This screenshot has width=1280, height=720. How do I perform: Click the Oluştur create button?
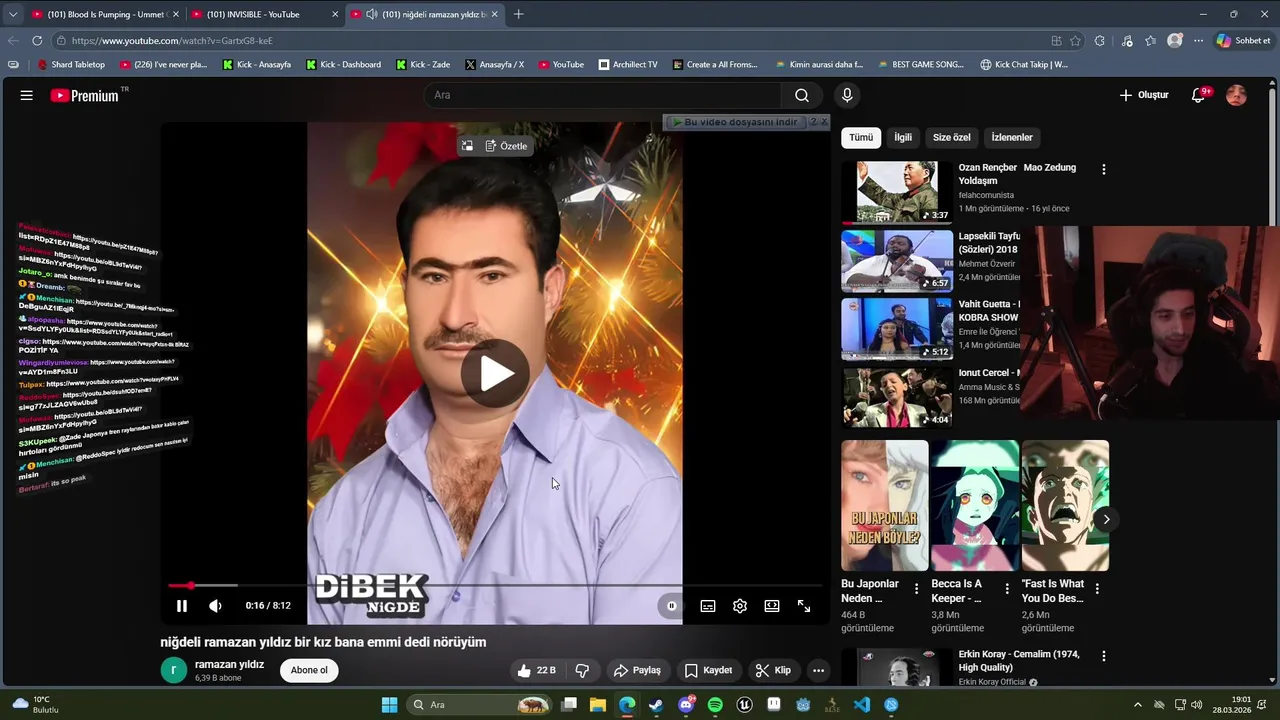(1144, 95)
